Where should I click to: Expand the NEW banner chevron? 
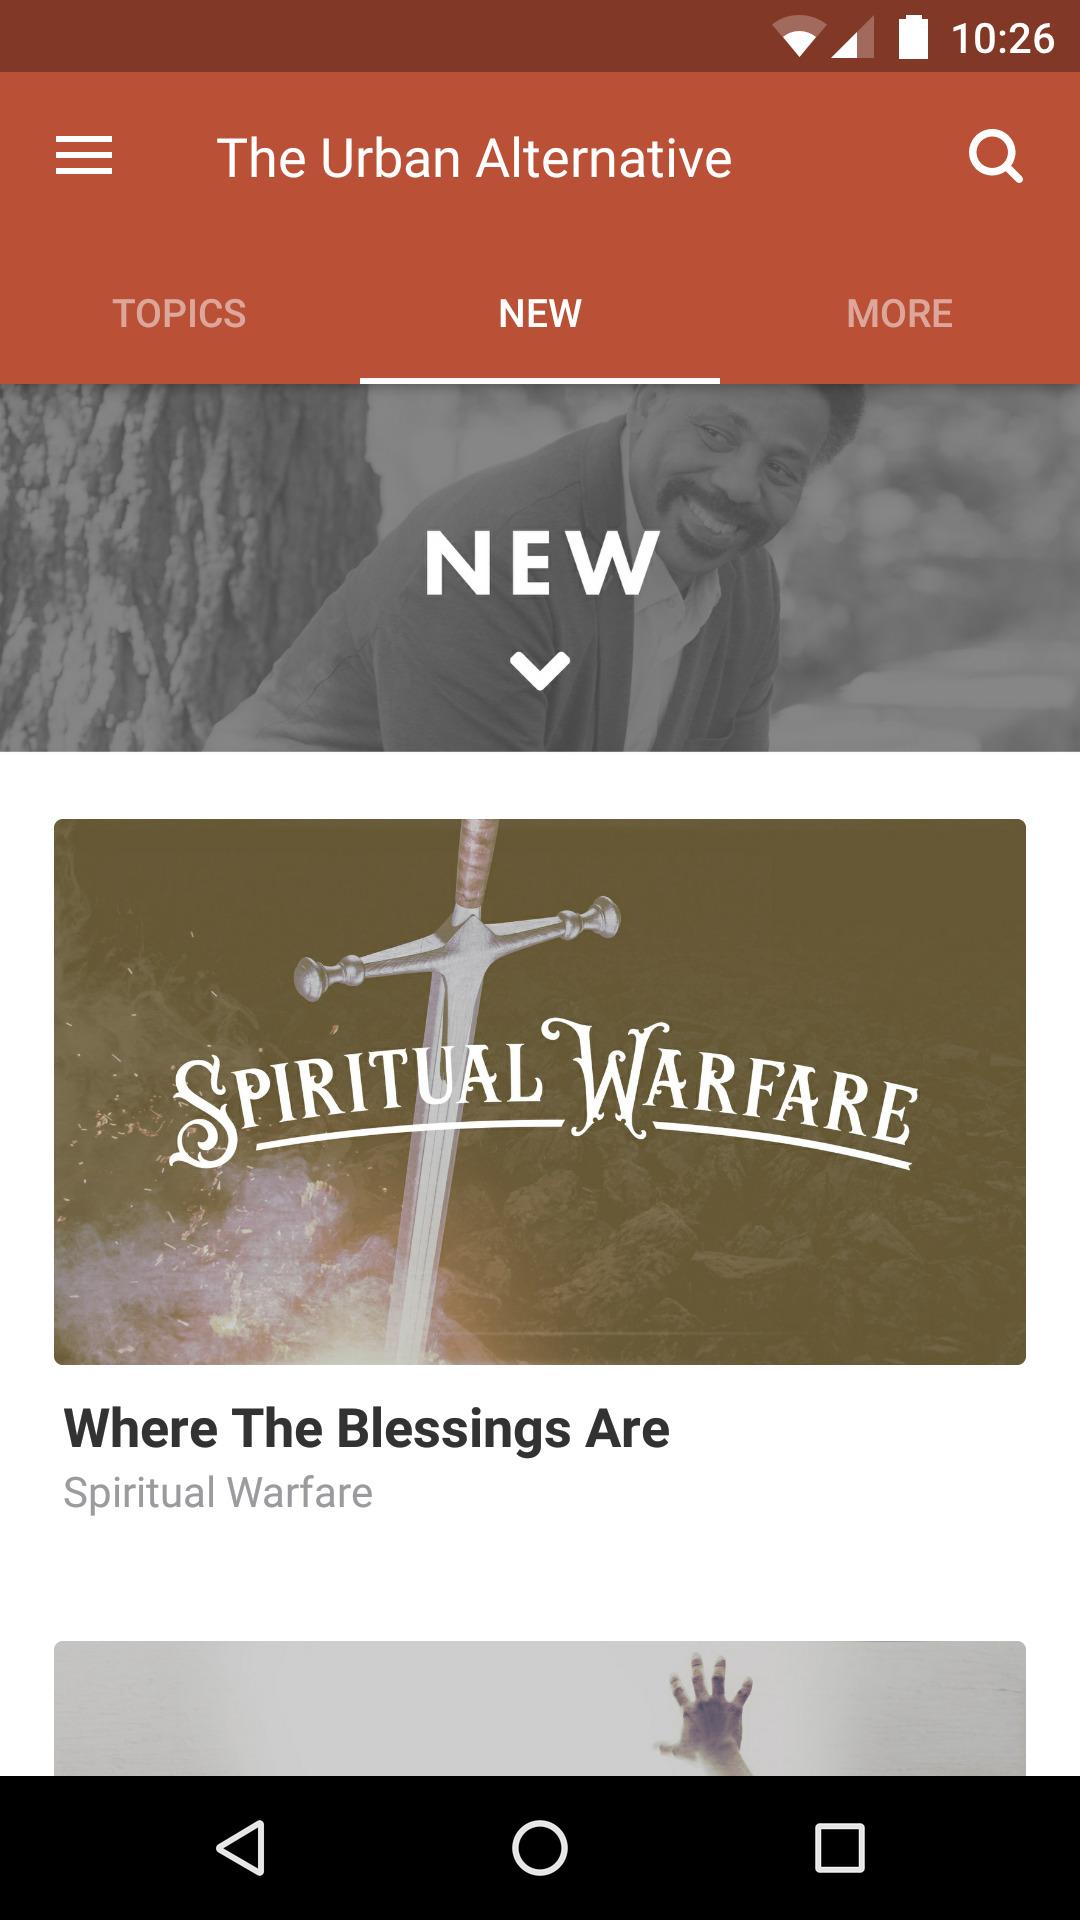(540, 671)
